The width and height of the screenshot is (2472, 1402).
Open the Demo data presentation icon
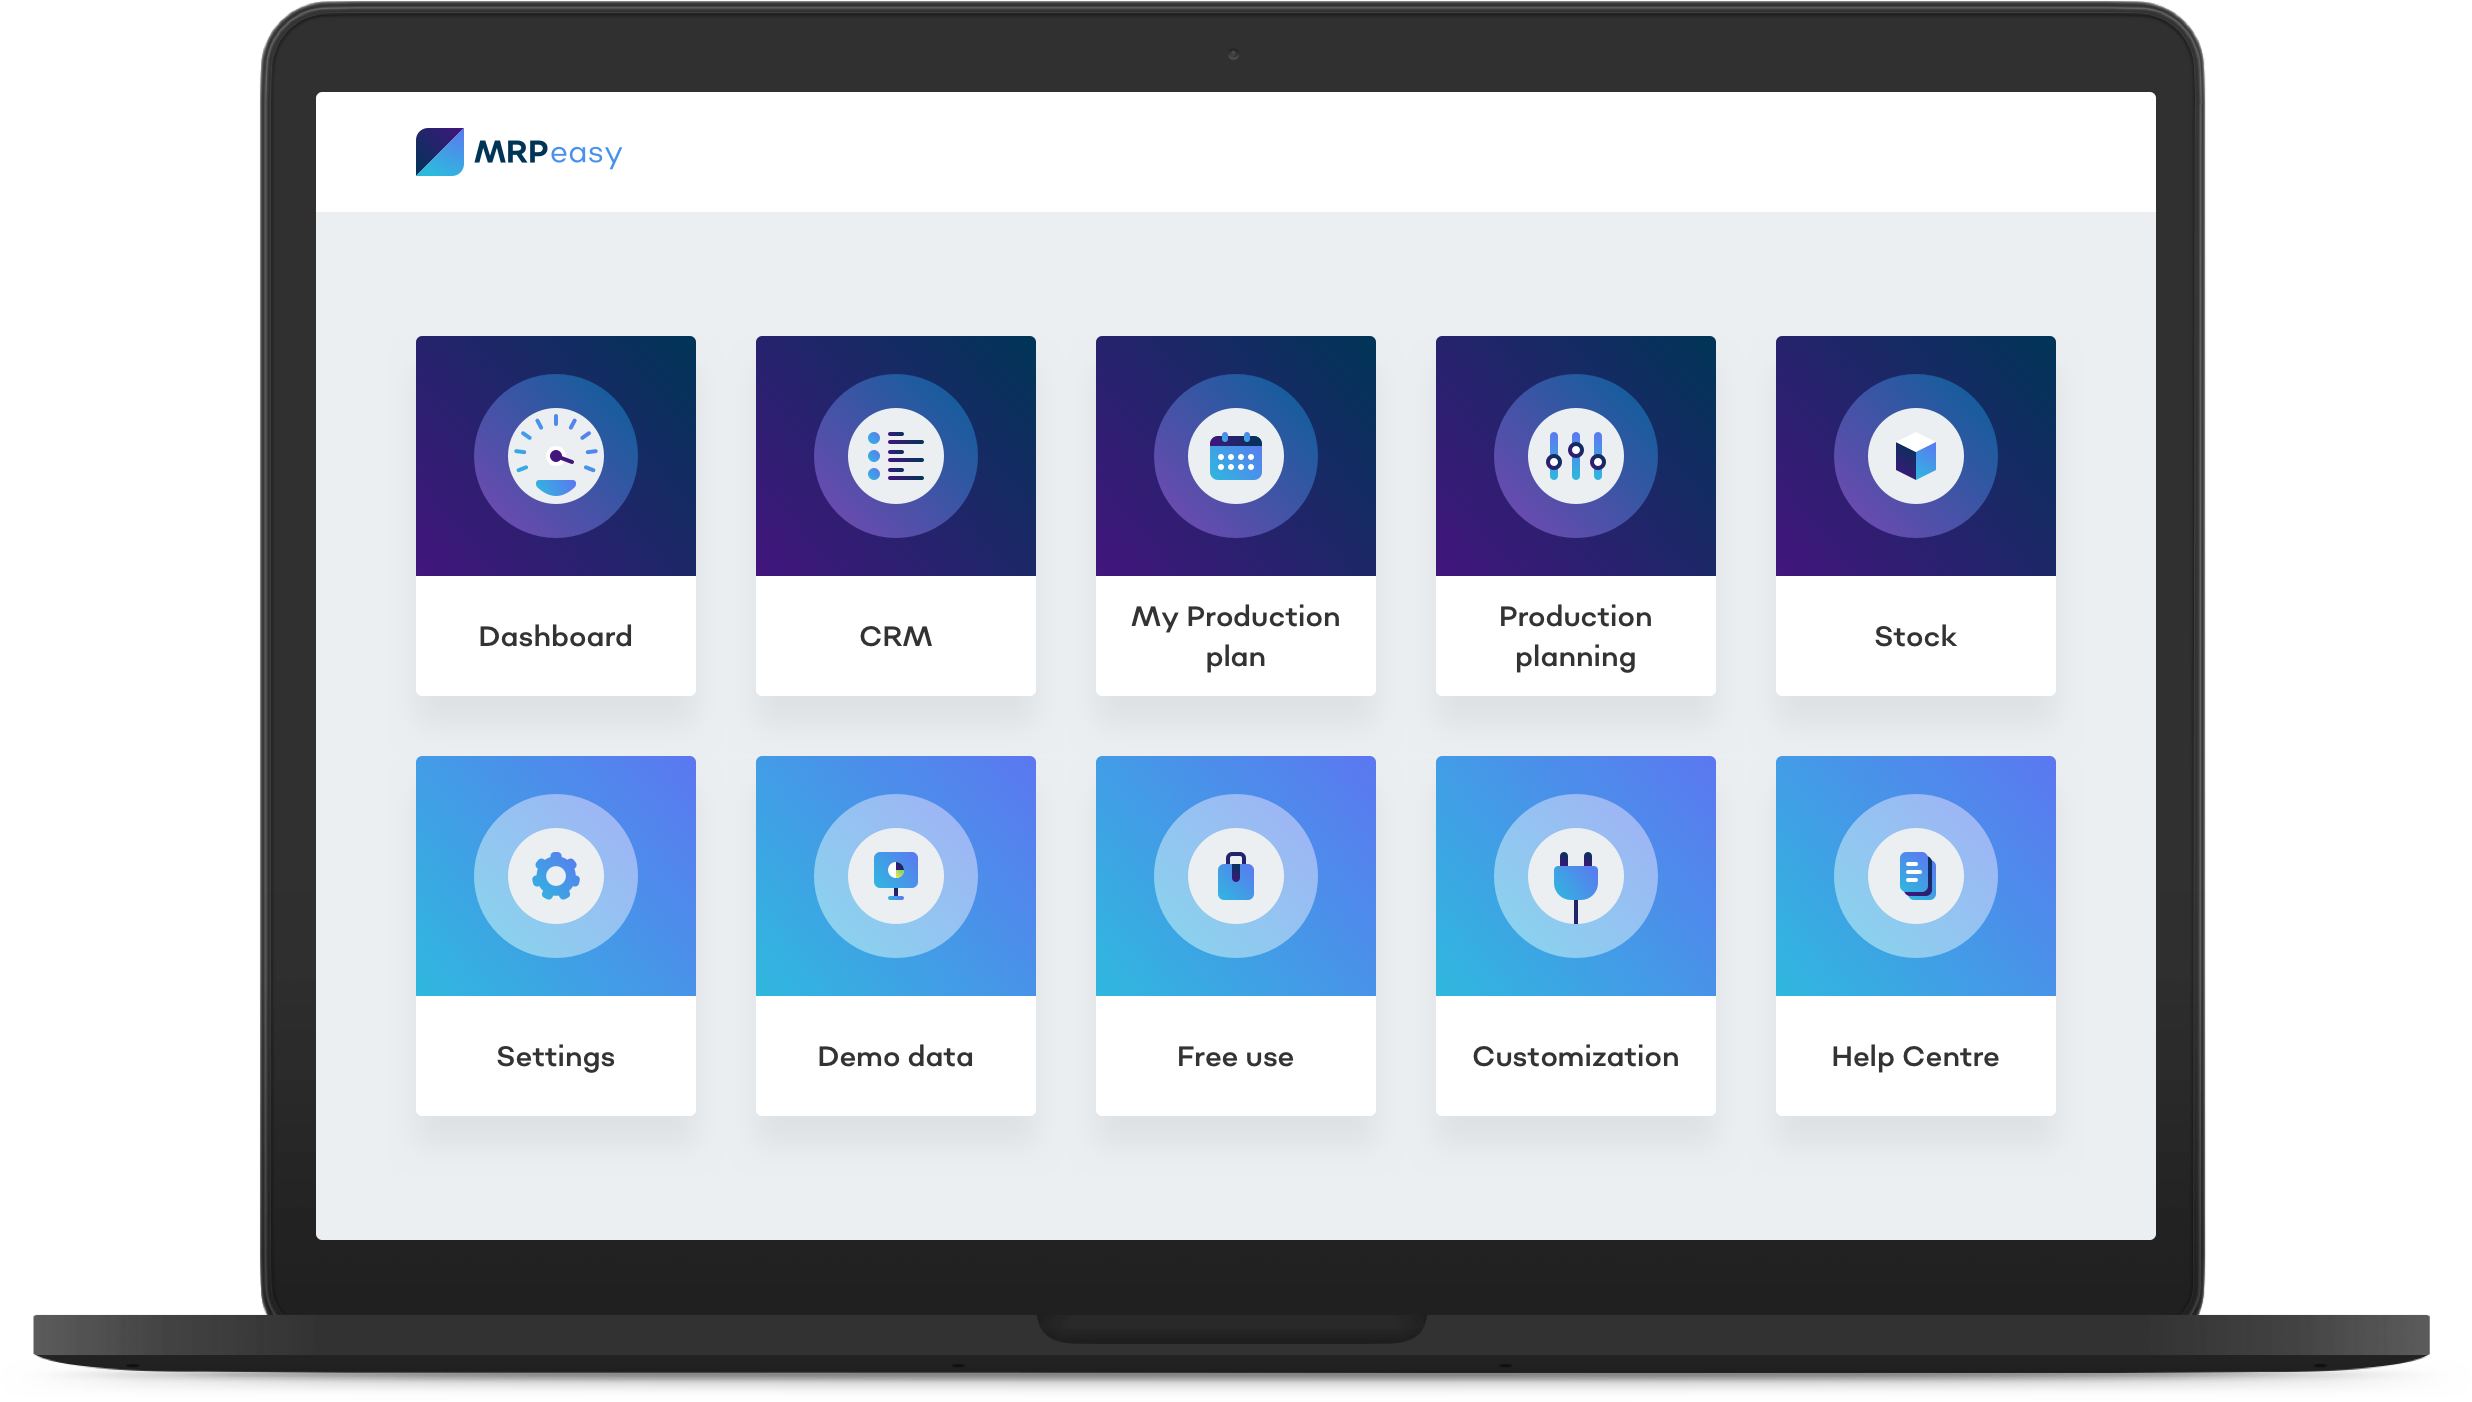coord(896,876)
